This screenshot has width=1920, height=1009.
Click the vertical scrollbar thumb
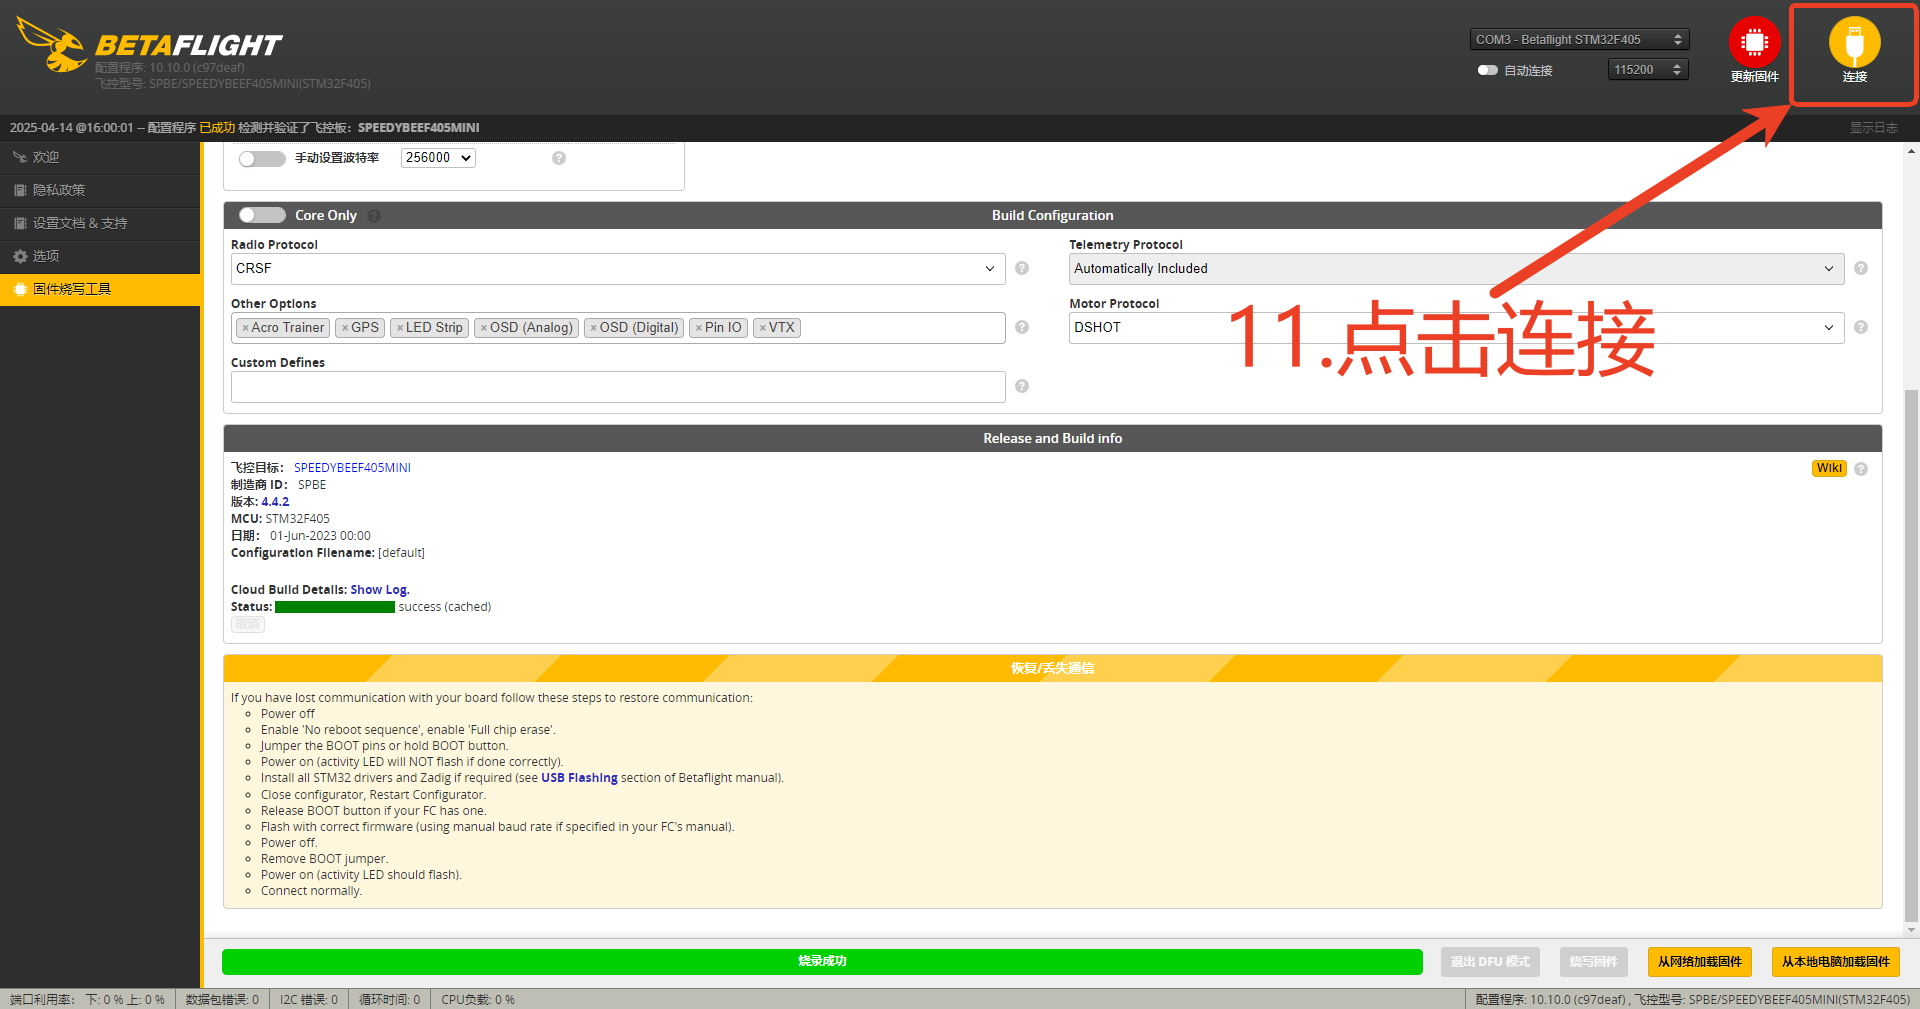(x=1911, y=655)
